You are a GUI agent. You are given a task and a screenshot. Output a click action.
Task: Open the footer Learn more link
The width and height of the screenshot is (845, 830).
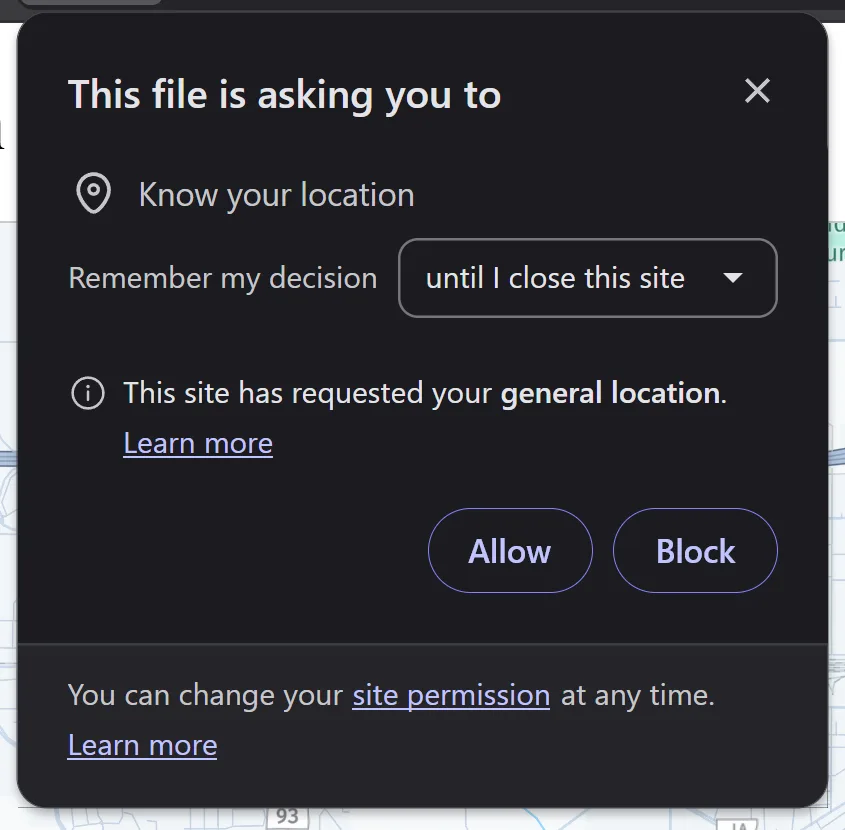click(x=142, y=745)
